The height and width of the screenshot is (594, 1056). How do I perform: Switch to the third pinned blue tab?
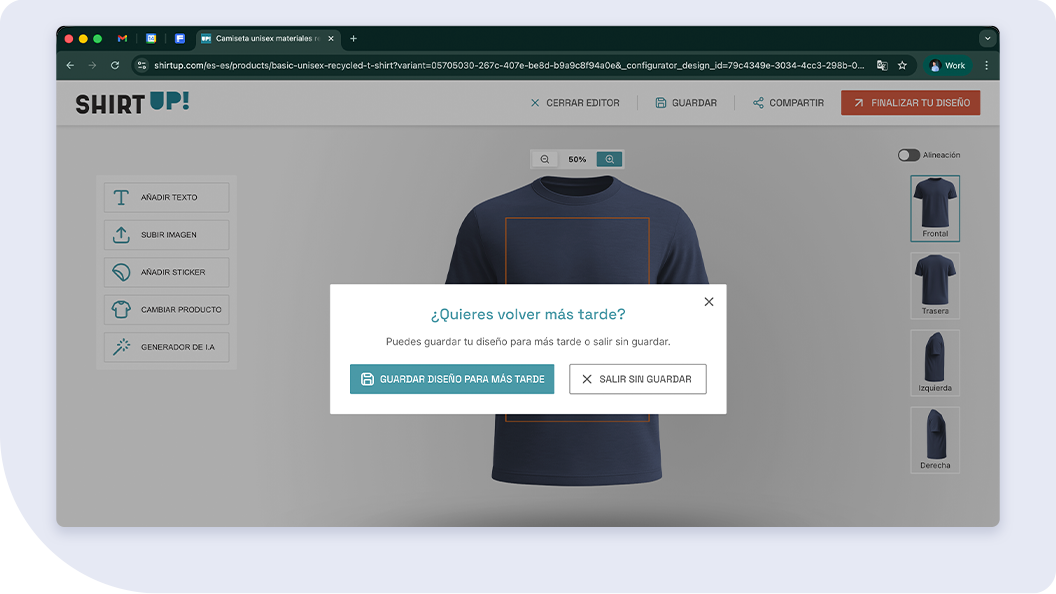coord(180,38)
